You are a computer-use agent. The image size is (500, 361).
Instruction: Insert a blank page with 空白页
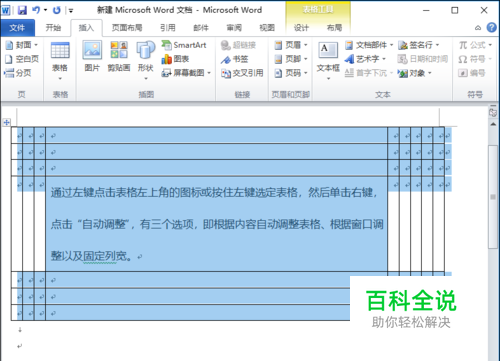22,59
